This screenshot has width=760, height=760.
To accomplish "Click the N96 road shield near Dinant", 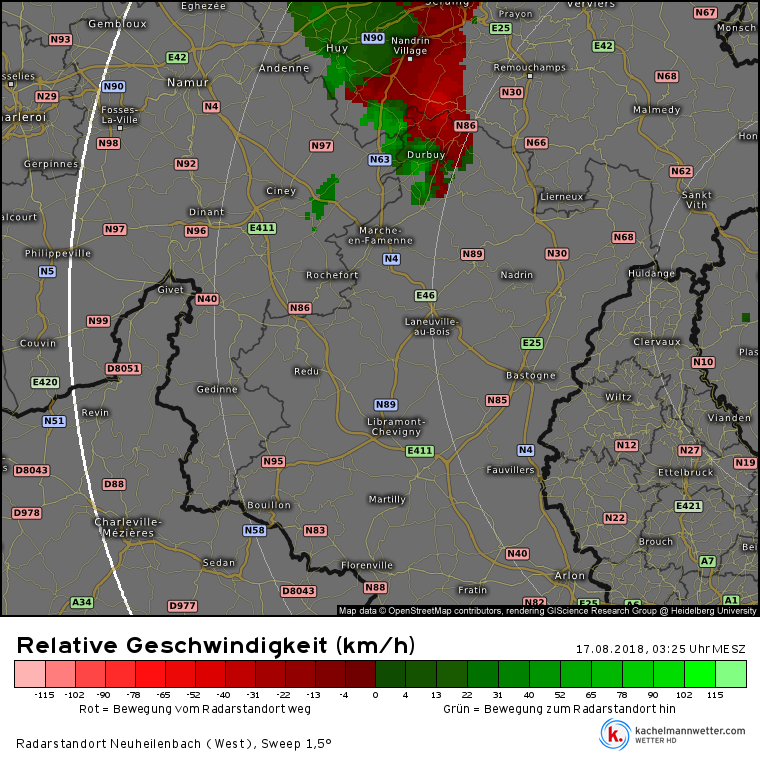I will 196,231.
